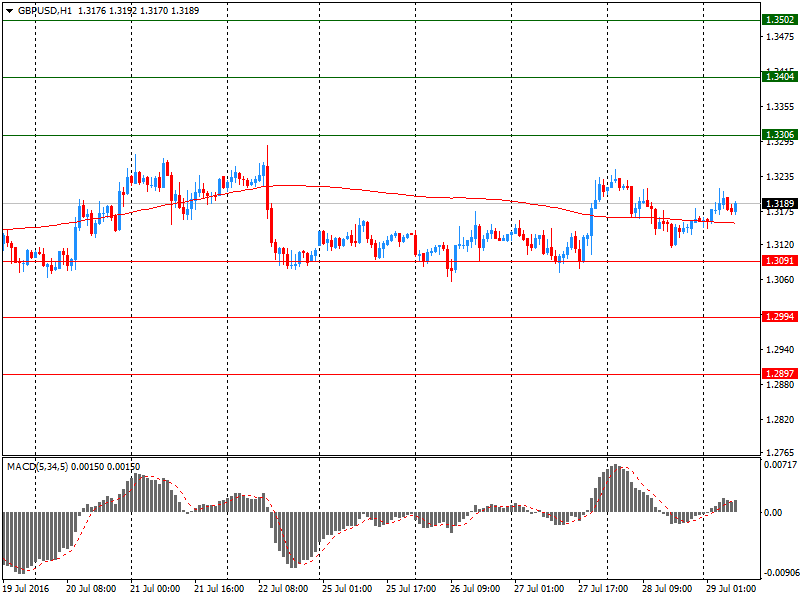Image resolution: width=800 pixels, height=600 pixels.
Task: Click the MACD(5,34,5) indicator label
Action: click(37, 467)
